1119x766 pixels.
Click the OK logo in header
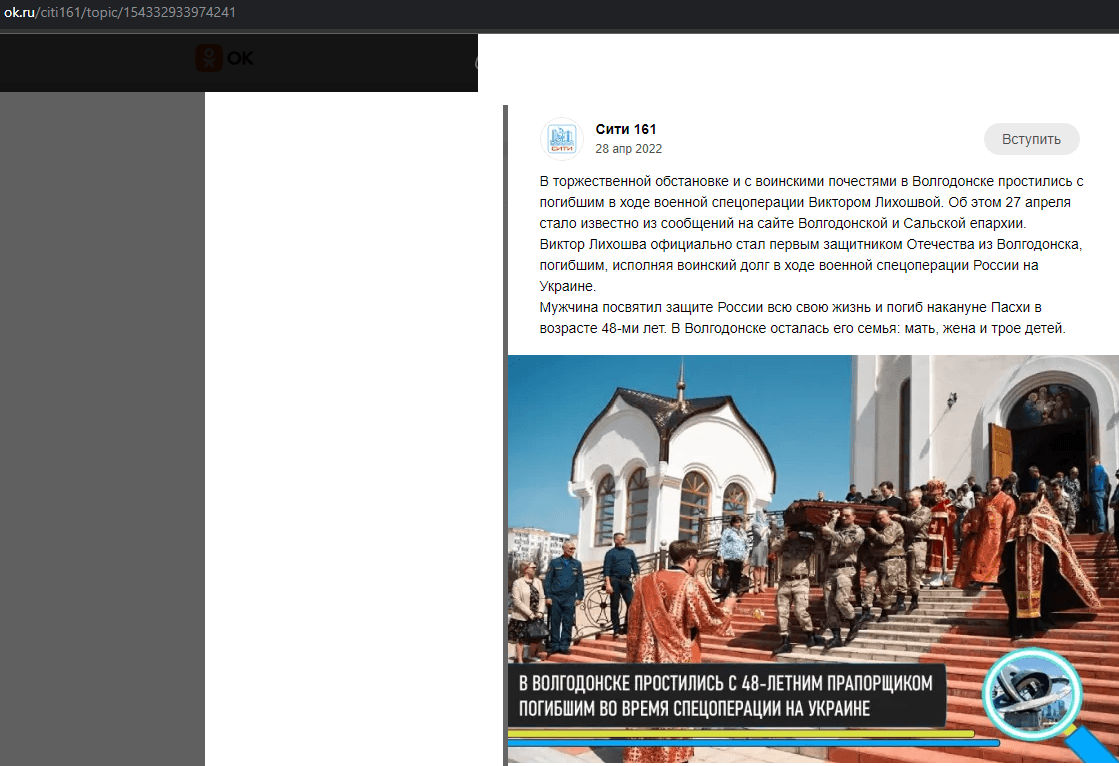225,58
